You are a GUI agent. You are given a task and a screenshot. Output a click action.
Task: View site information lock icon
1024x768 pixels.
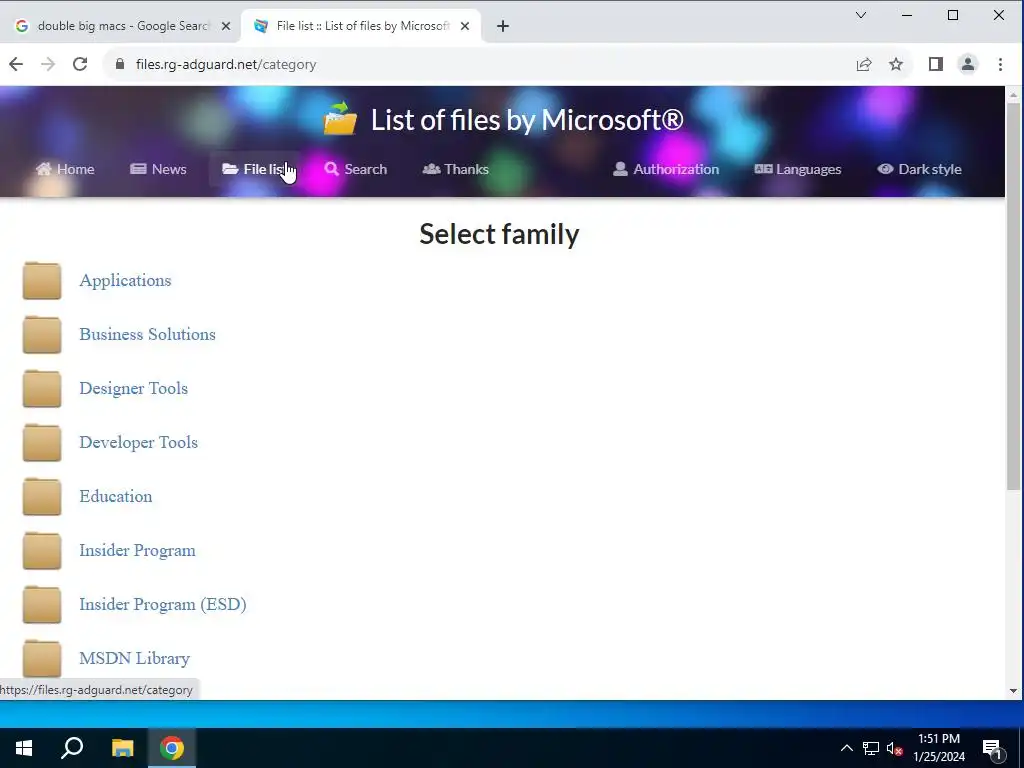(120, 64)
